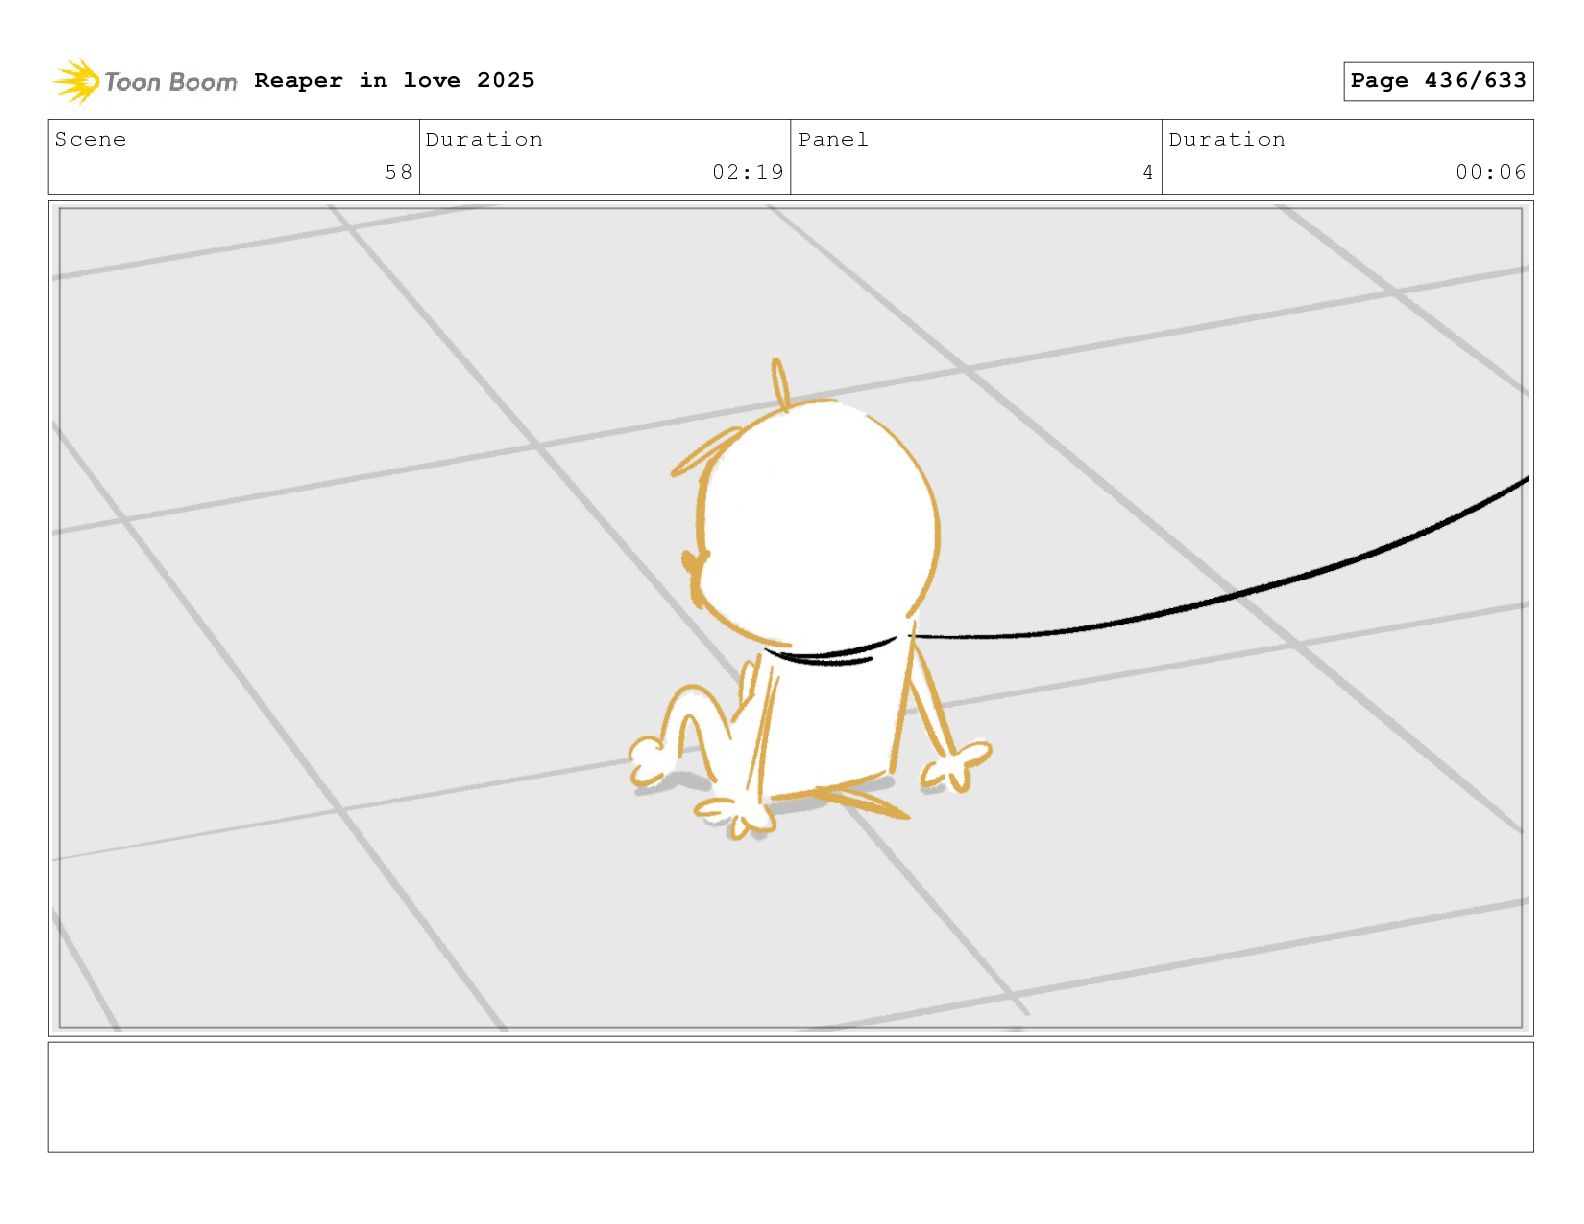Select the project title 'Reaper in love 2025'

(x=394, y=80)
